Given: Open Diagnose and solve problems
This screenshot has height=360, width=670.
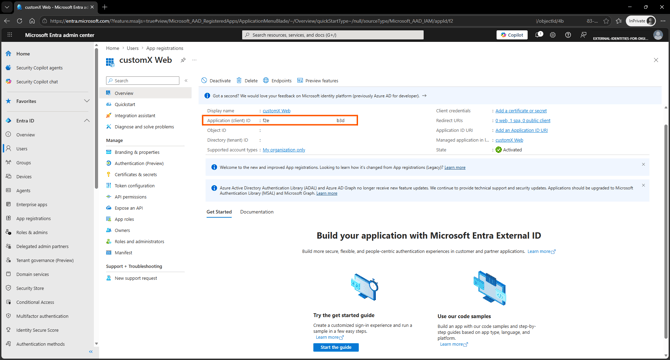Looking at the screenshot, I should point(145,127).
